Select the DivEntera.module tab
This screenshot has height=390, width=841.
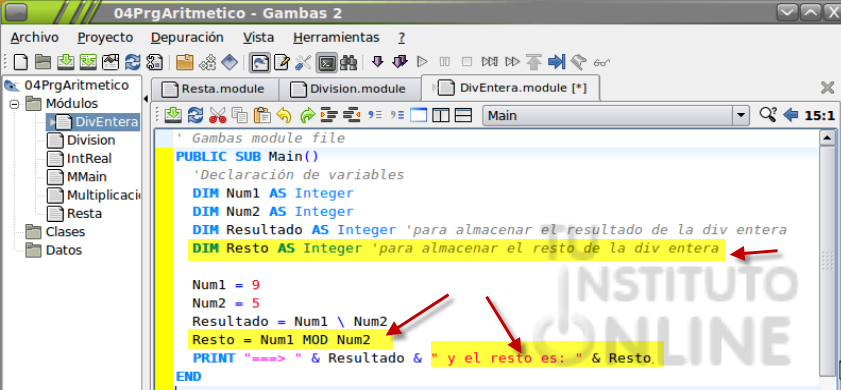click(511, 88)
